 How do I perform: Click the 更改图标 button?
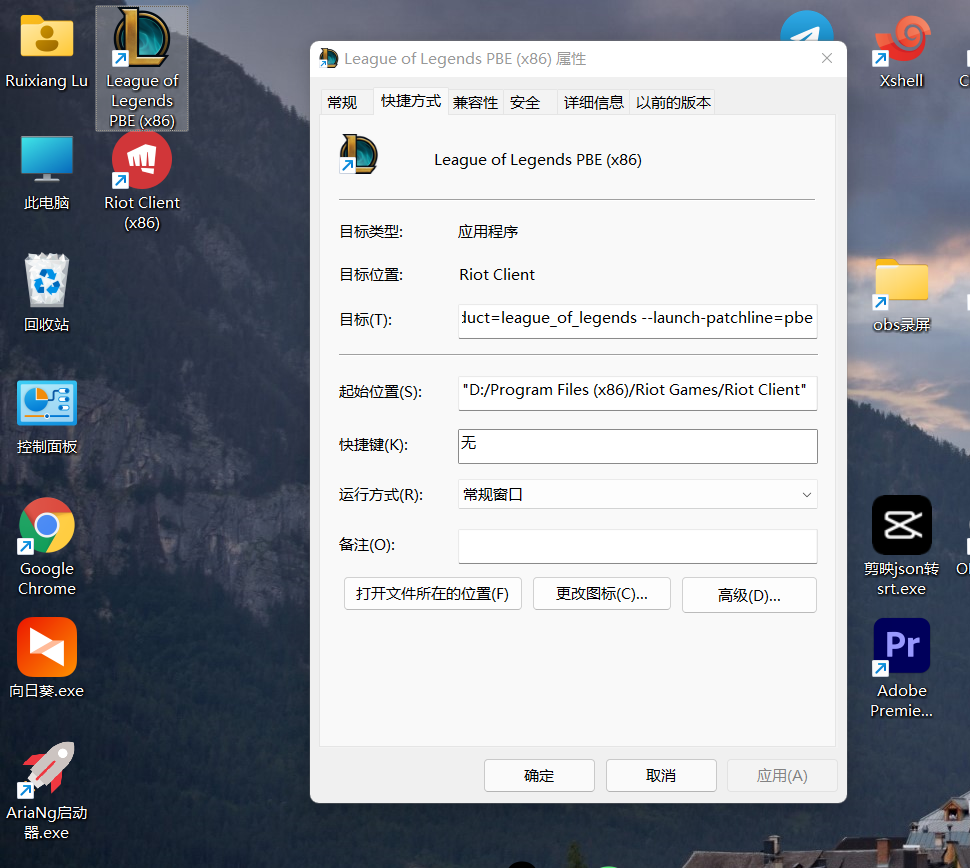click(601, 594)
